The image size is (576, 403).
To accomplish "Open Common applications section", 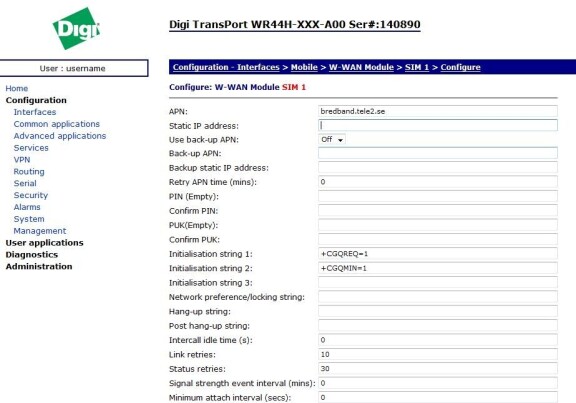I will tap(57, 124).
